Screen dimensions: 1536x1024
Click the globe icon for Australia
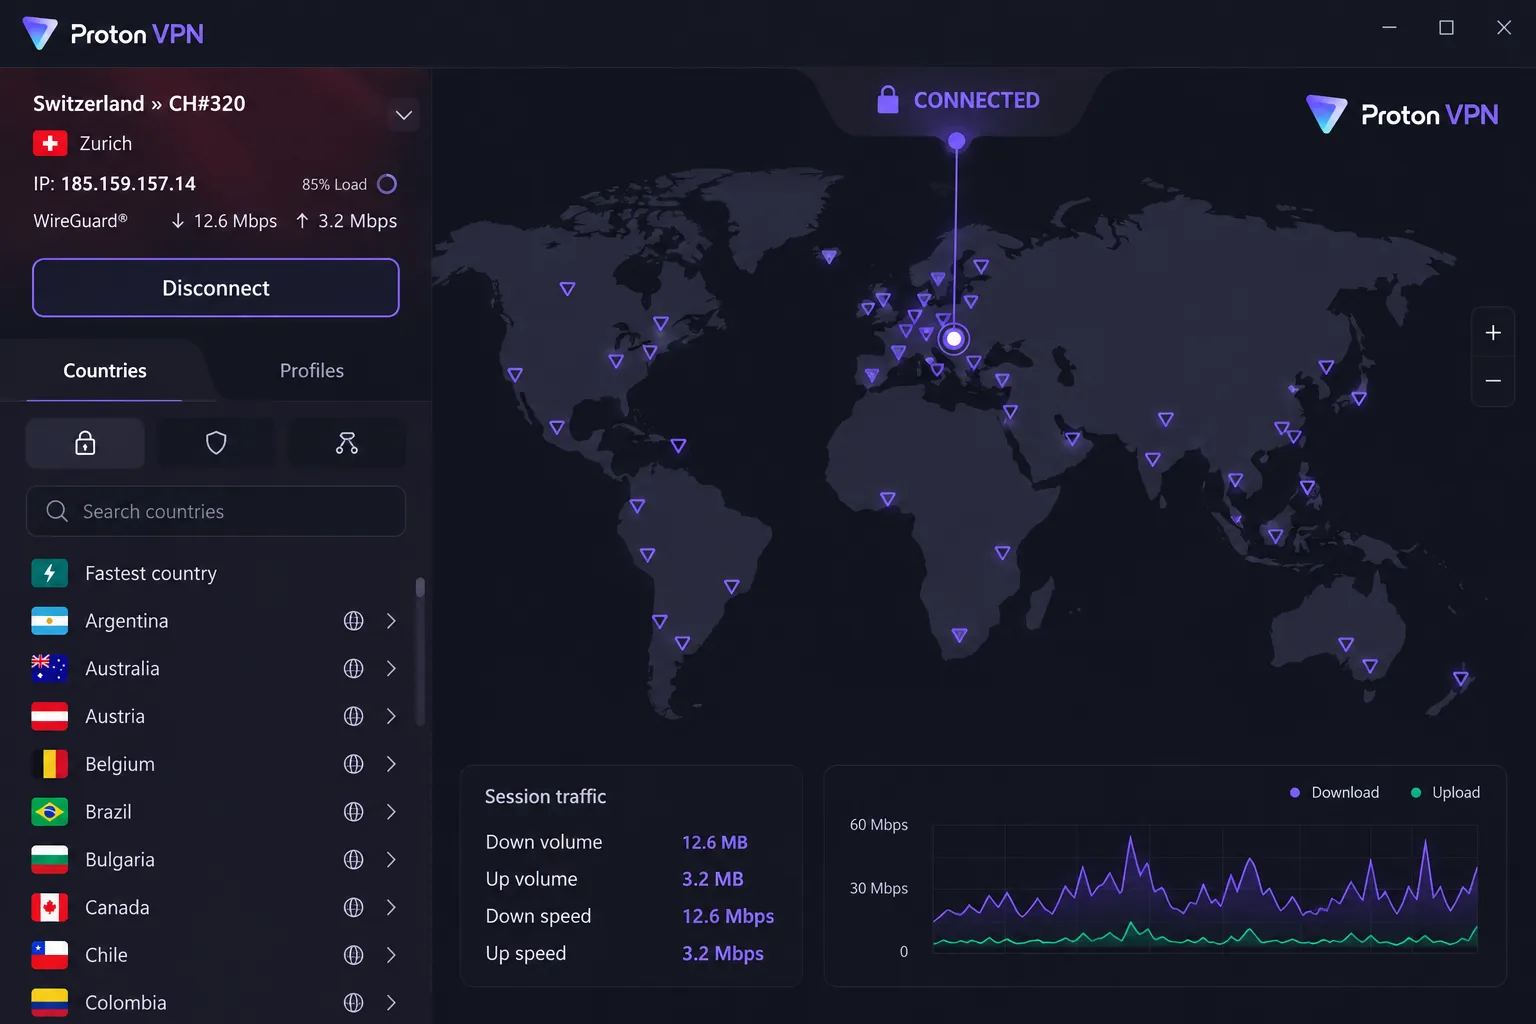[354, 669]
